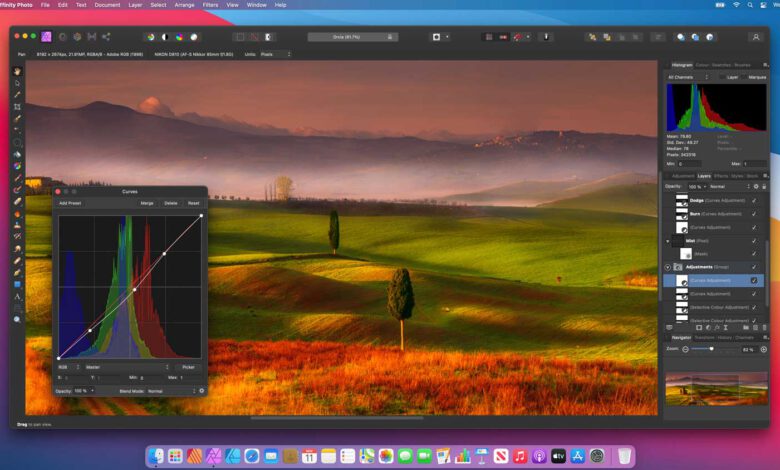Collapse the Mist layer triangle
The width and height of the screenshot is (780, 470).
(668, 241)
